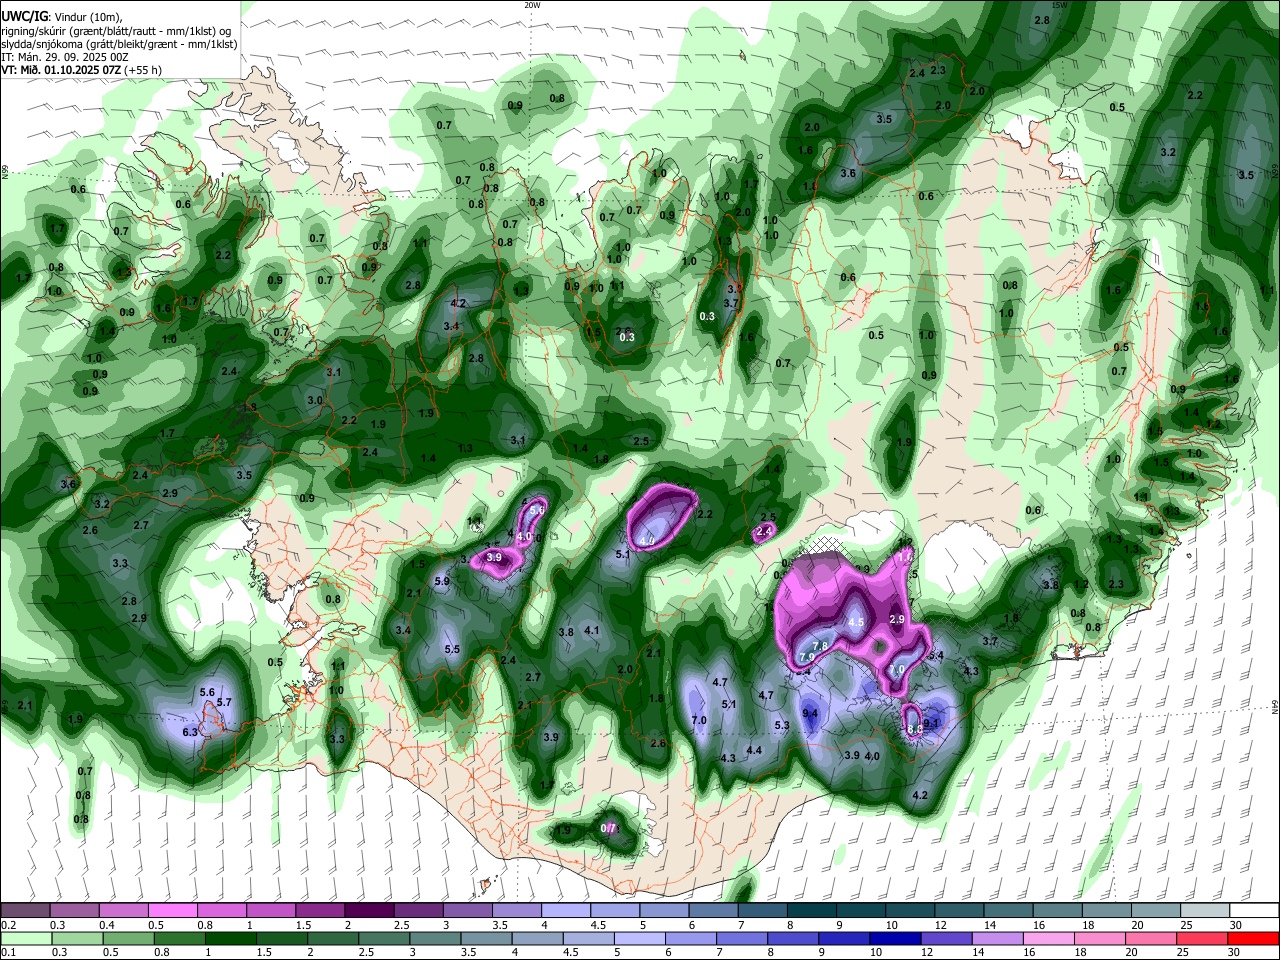Click the 'VT: Mið. 01.10.2025 07Z (+55 h)' line
This screenshot has height=960, width=1280.
point(82,70)
